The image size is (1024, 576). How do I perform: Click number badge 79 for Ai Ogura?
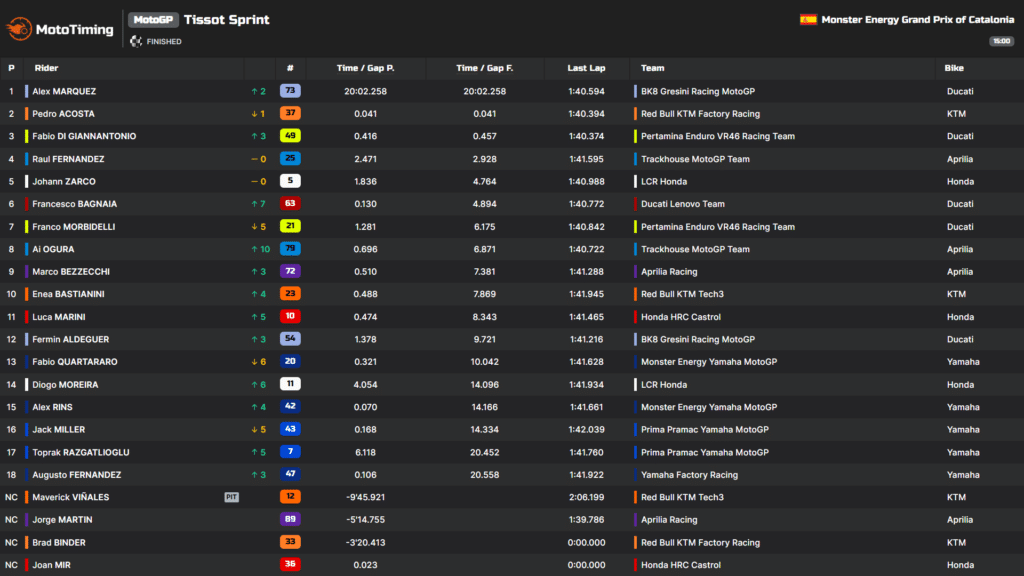point(290,248)
